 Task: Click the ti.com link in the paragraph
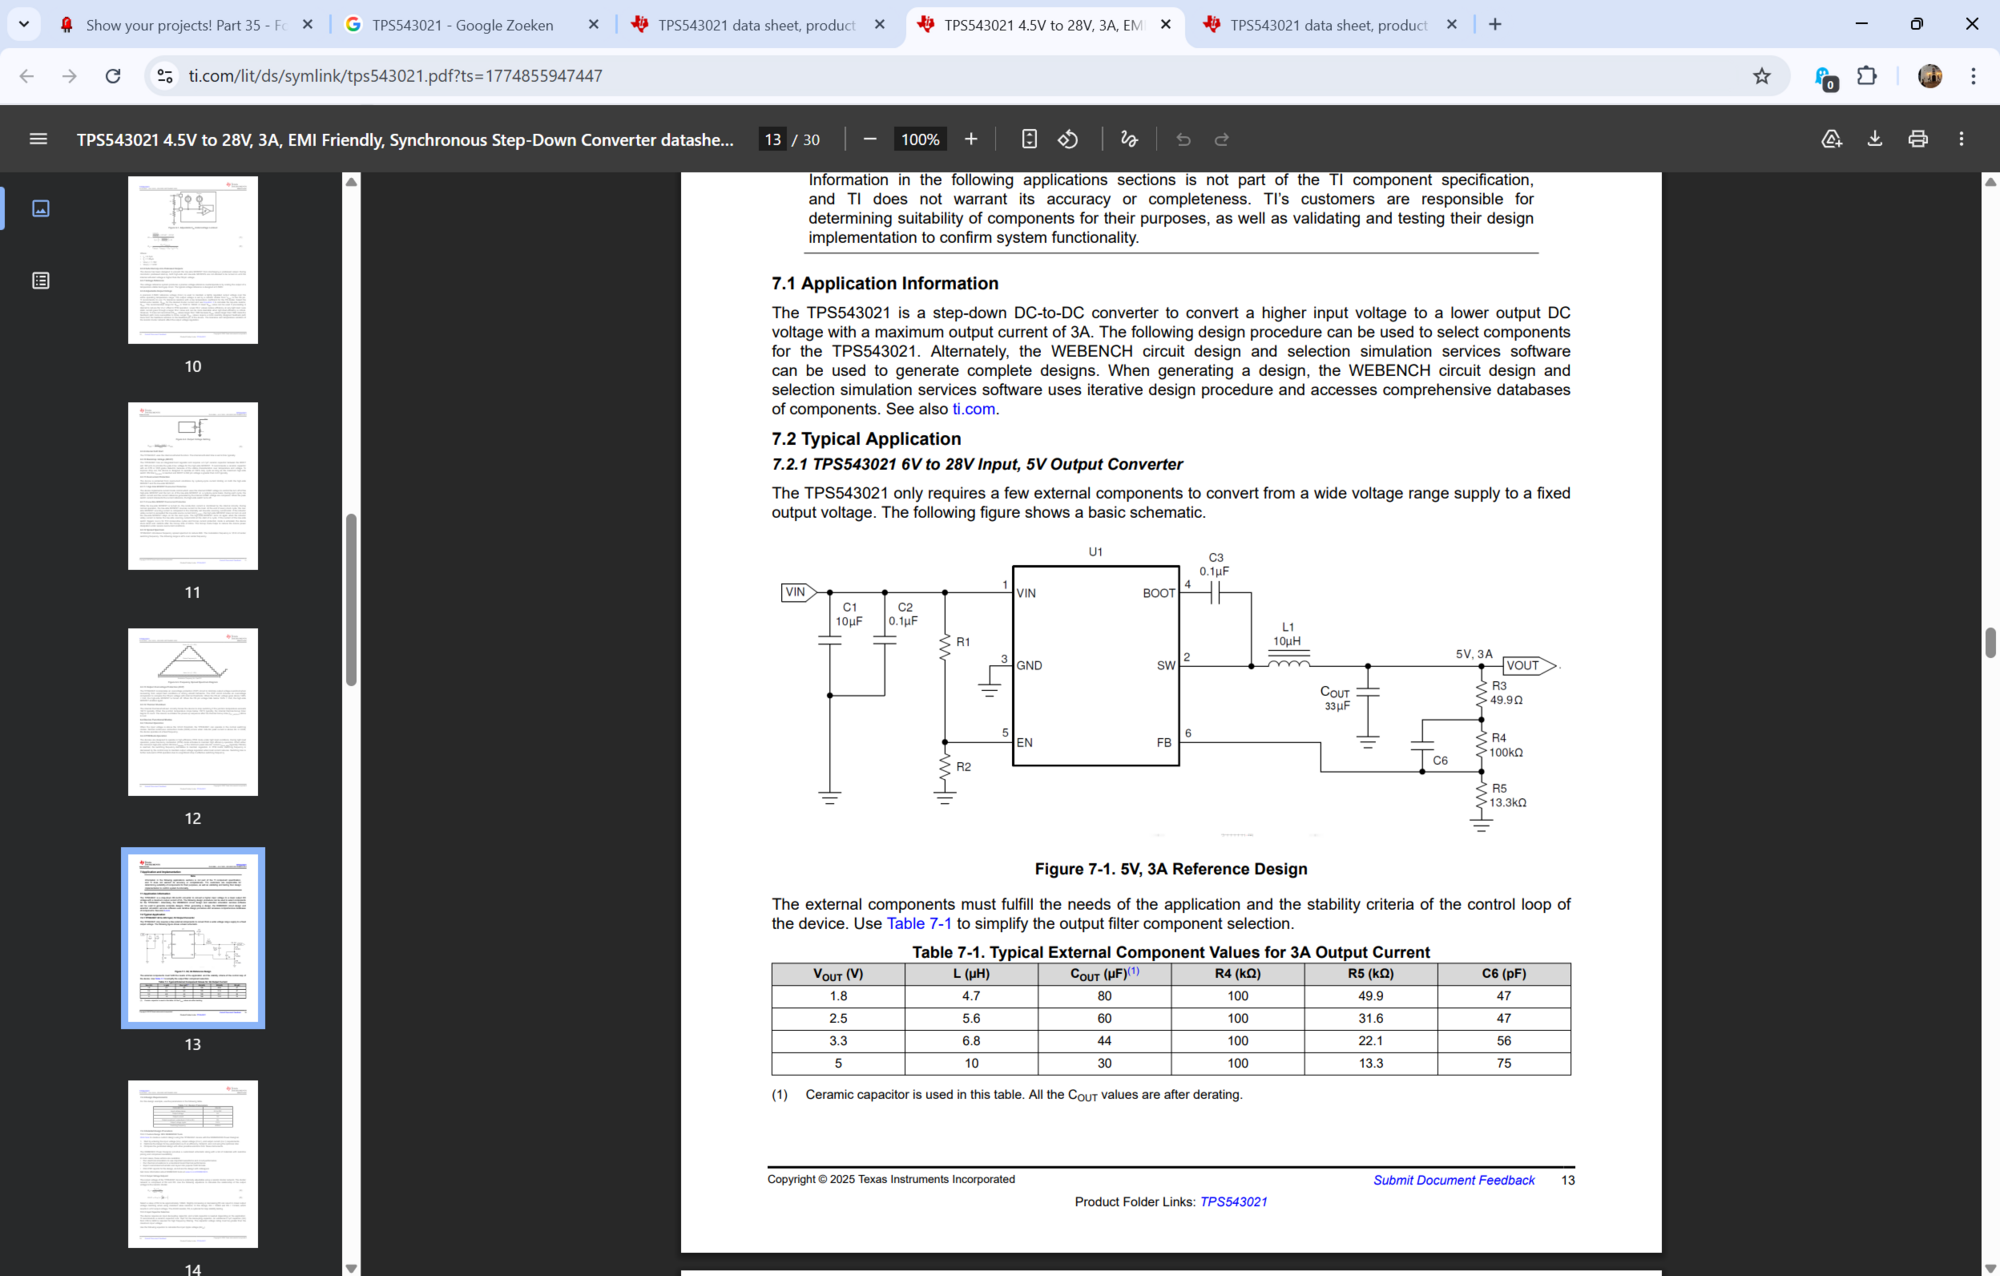[973, 409]
